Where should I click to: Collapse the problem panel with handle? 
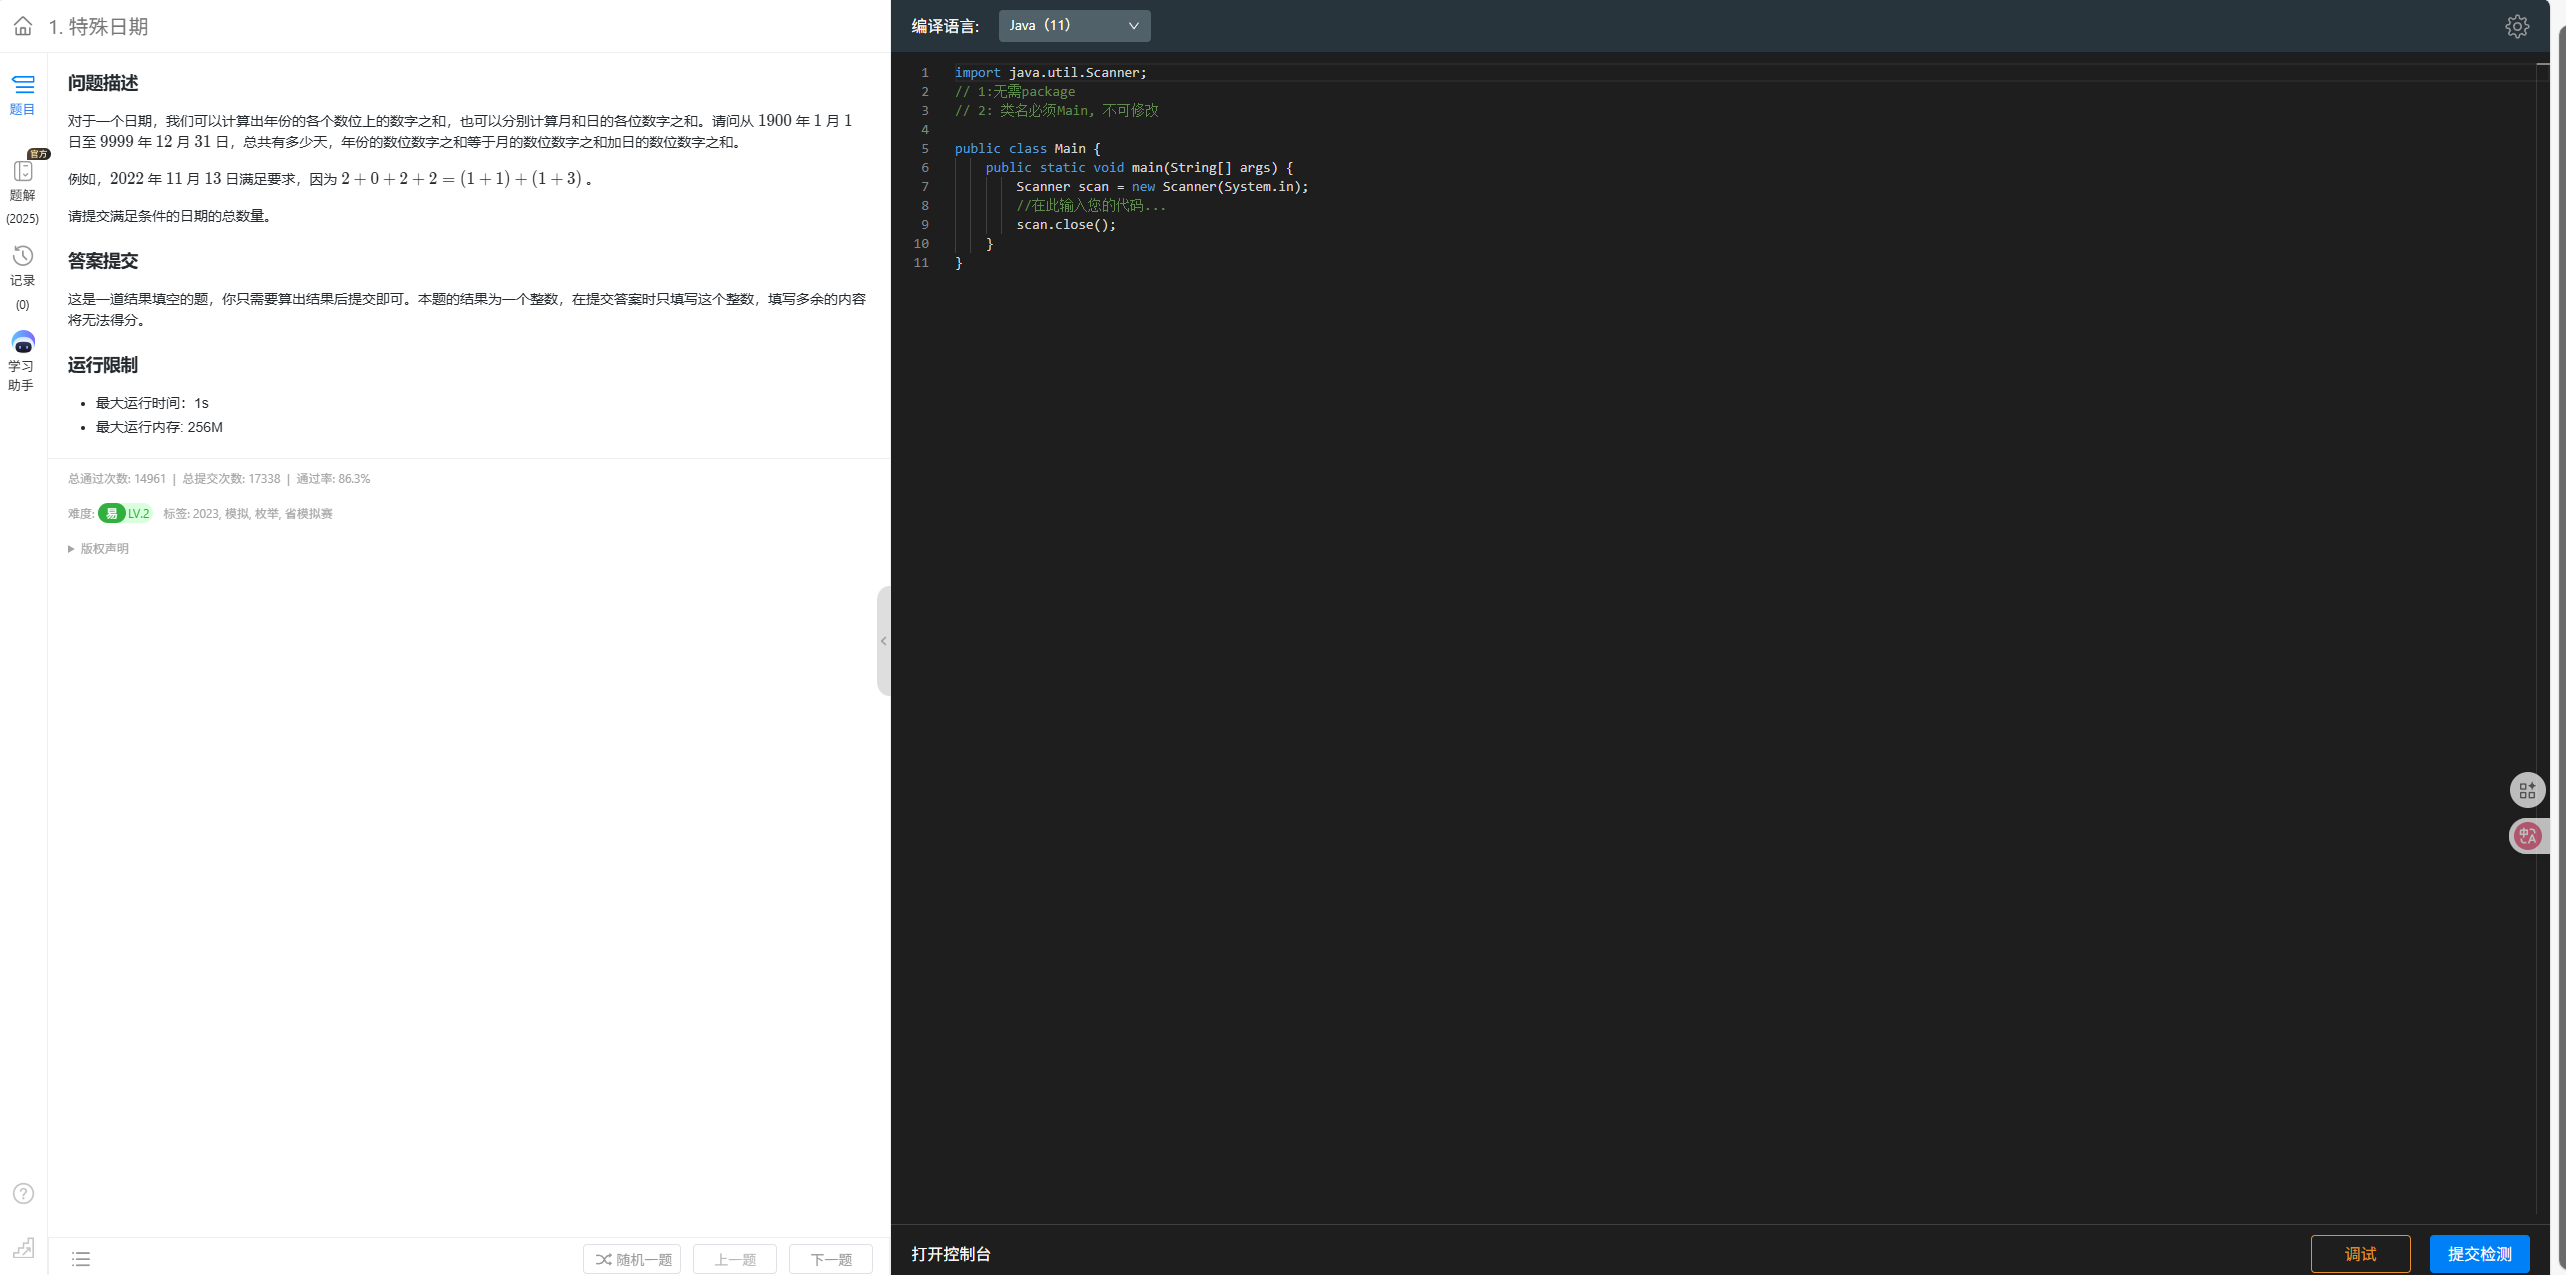pos(883,641)
